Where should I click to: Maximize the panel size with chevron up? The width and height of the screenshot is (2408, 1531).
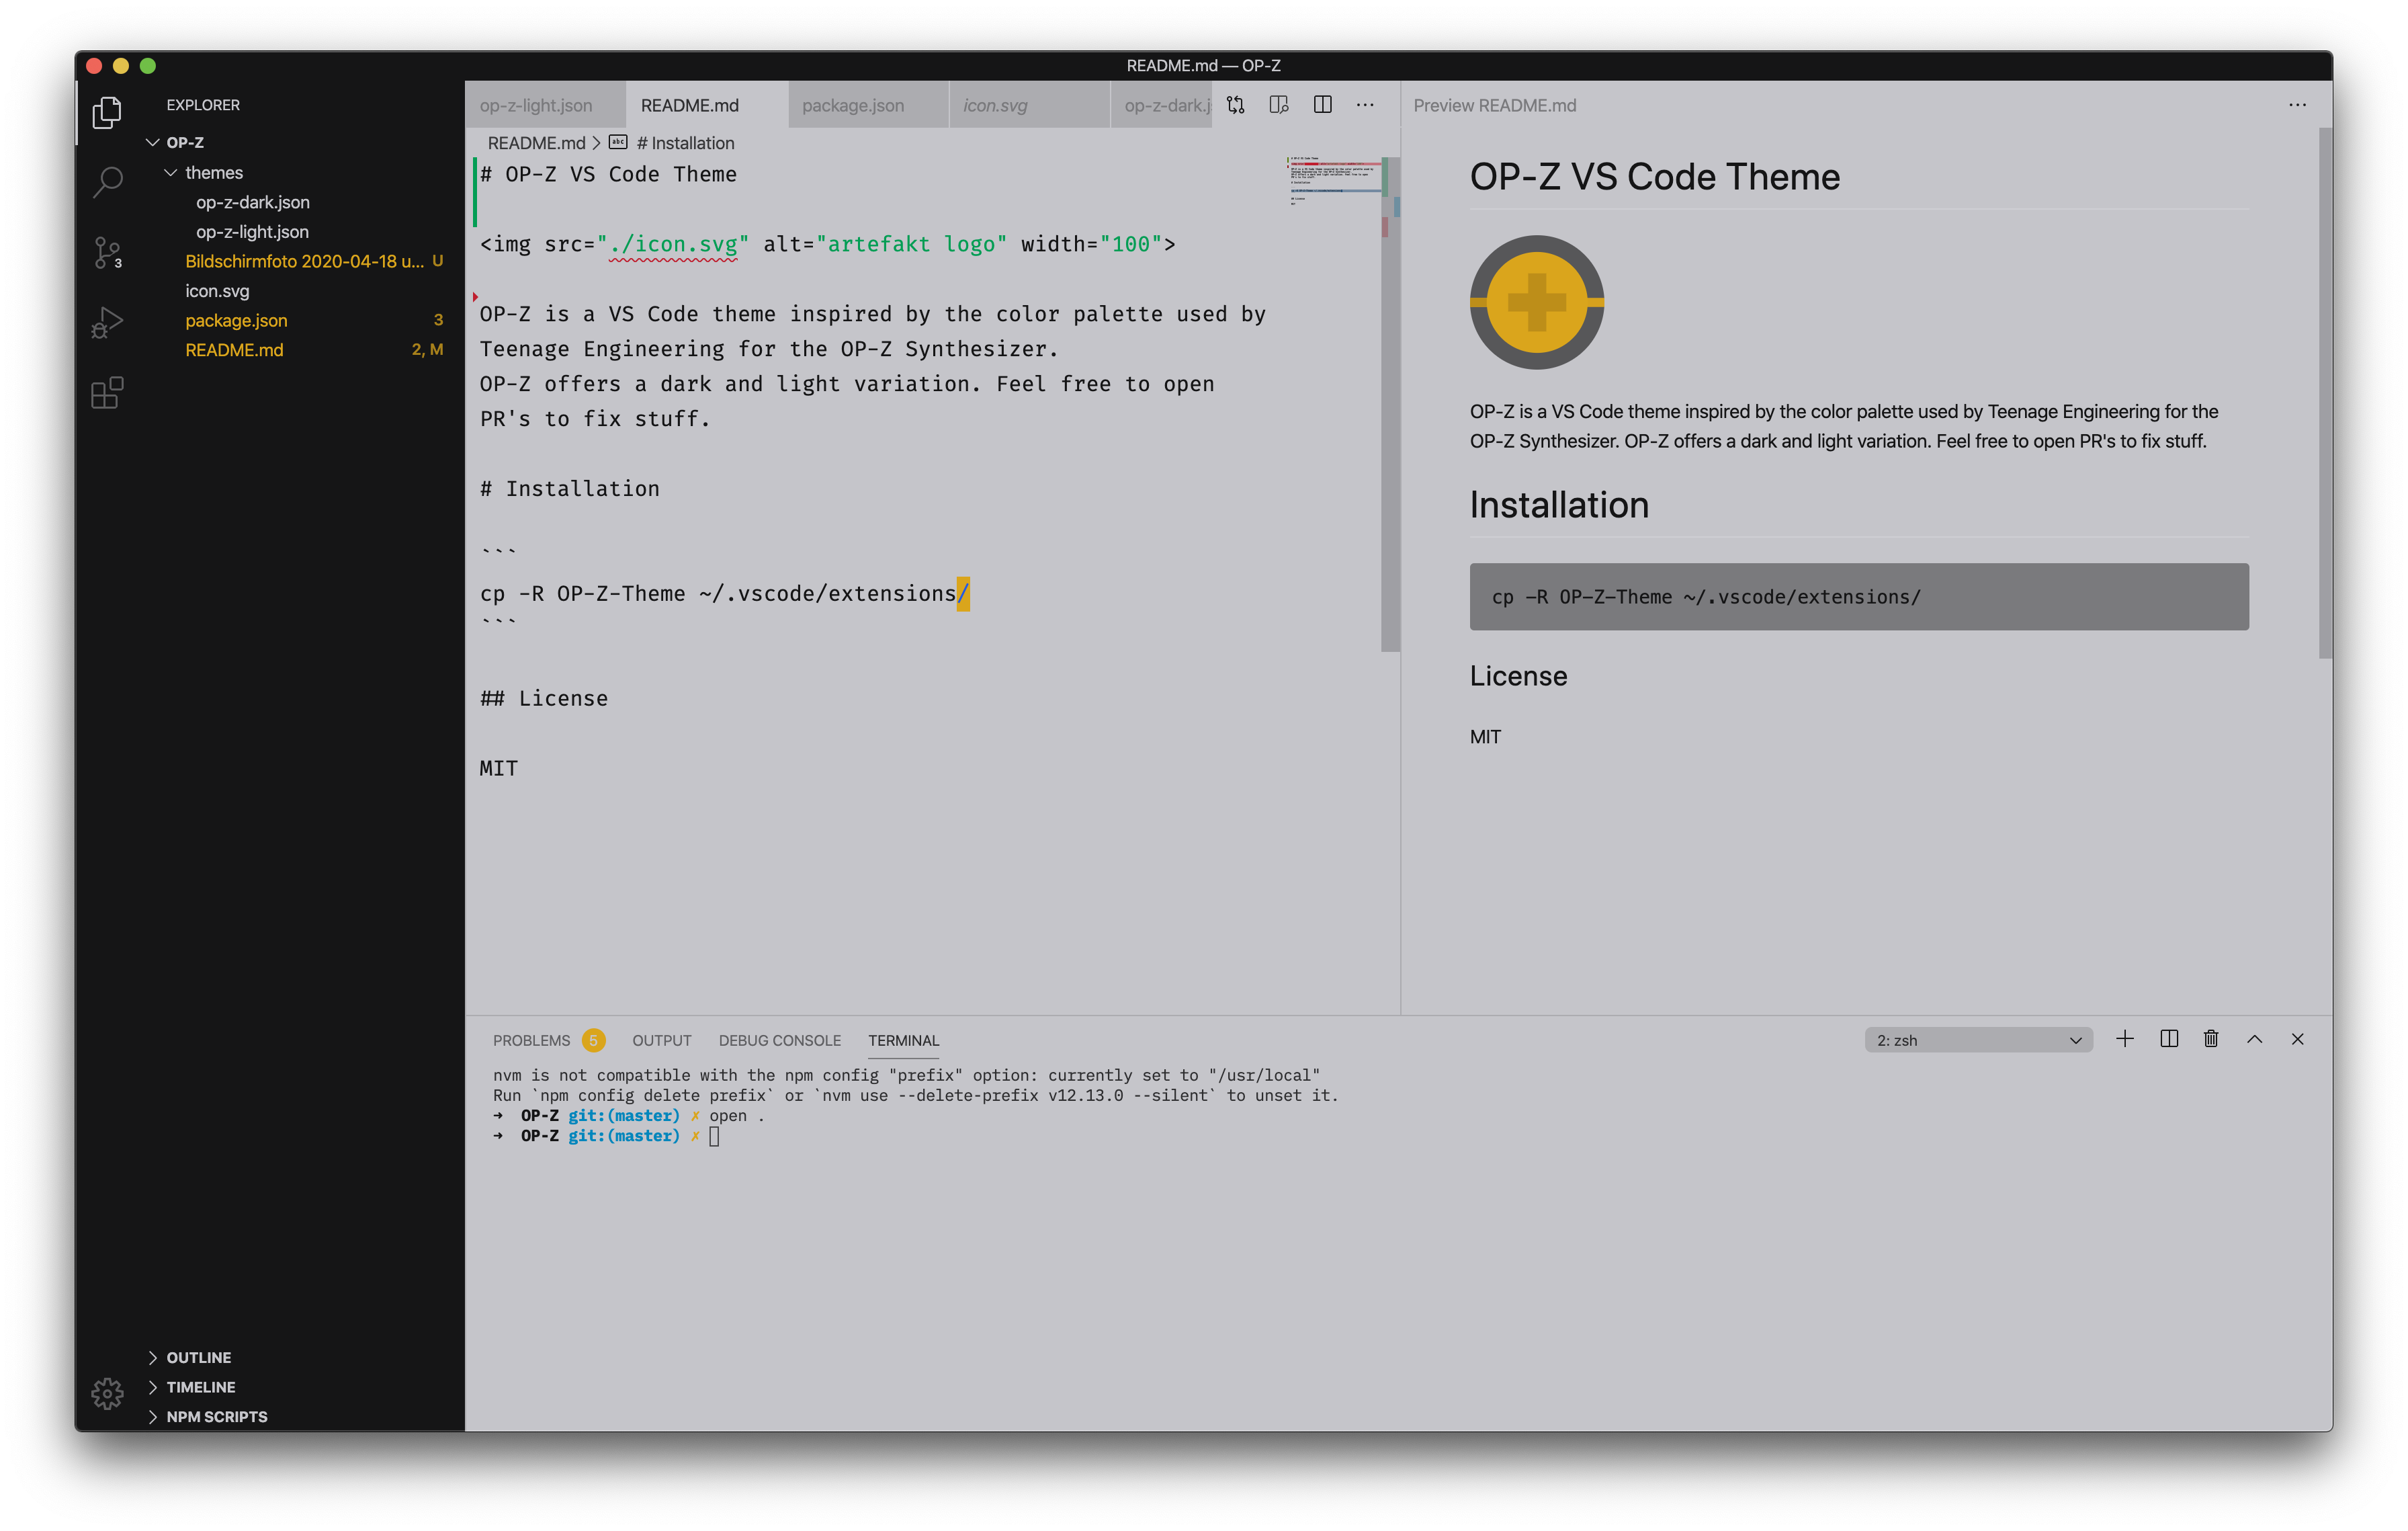pos(2254,1039)
